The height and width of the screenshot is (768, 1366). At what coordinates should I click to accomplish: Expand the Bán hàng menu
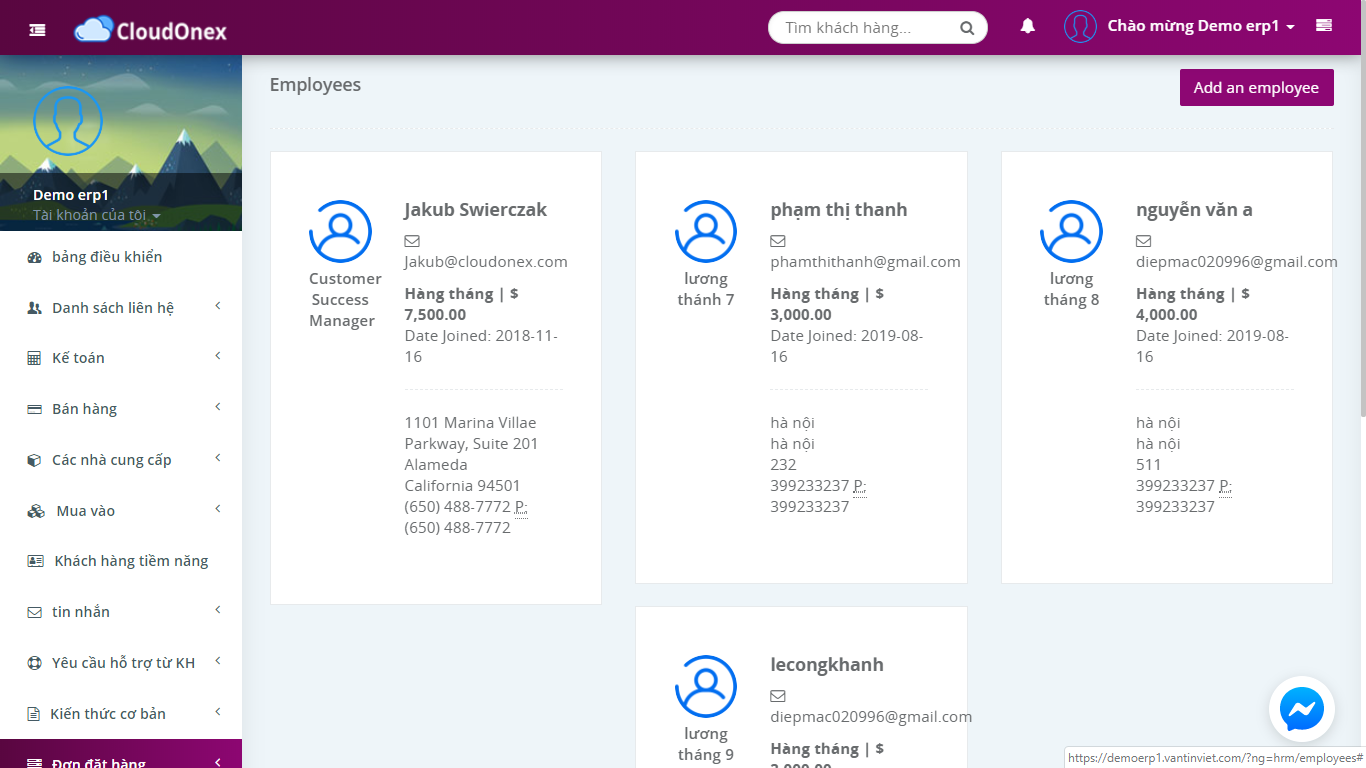pos(121,409)
